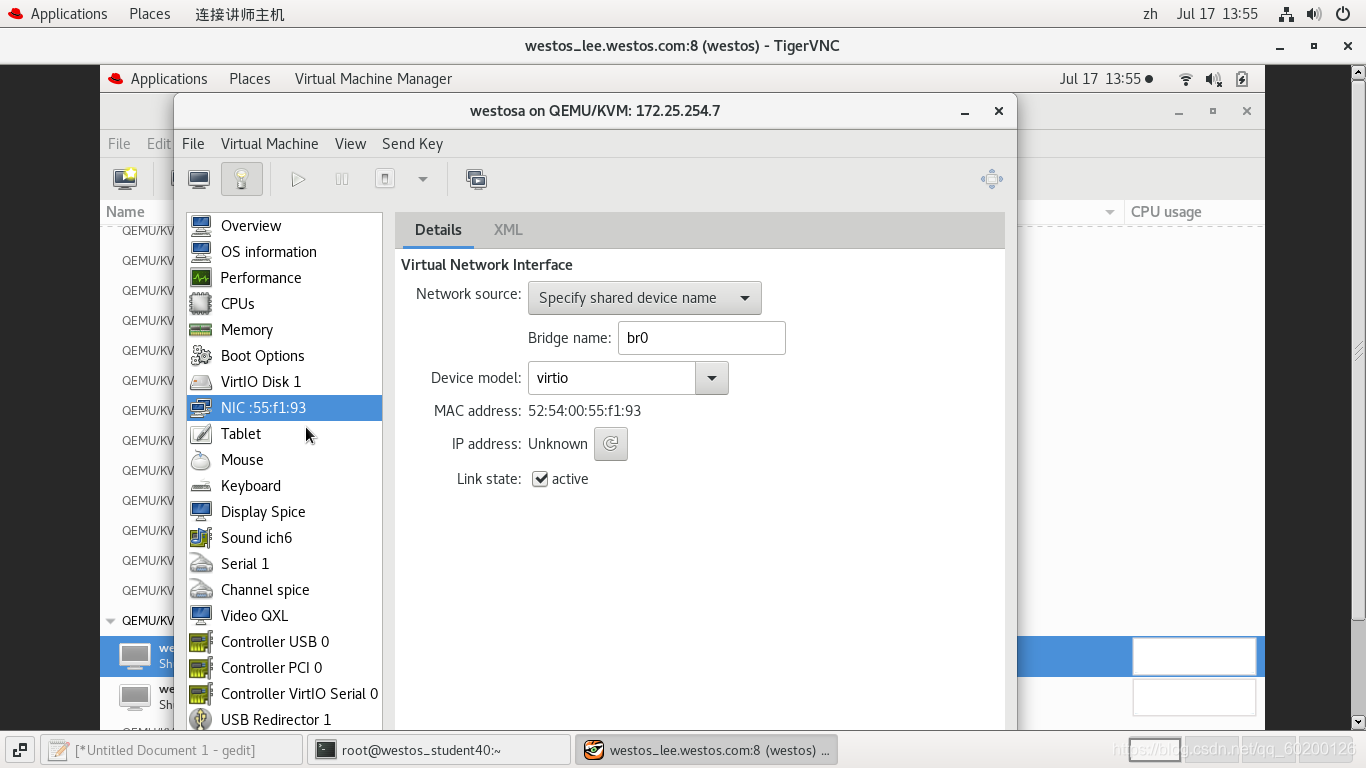Select VirtIO Disk 1
Viewport: 1366px width, 768px height.
pos(284,382)
